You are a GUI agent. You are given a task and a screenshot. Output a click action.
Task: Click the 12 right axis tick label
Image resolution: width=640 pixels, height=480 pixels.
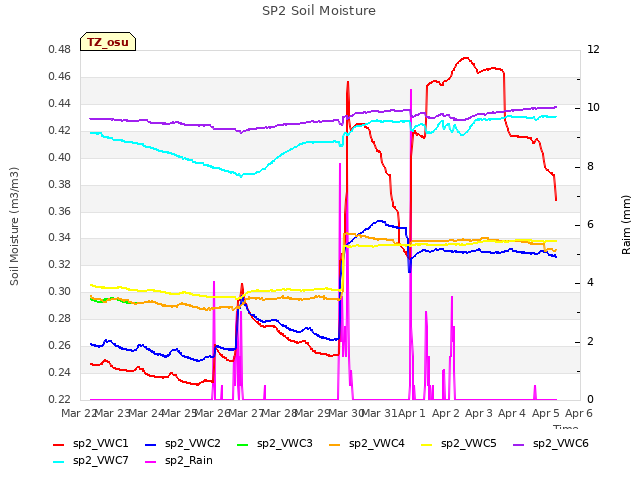(593, 50)
